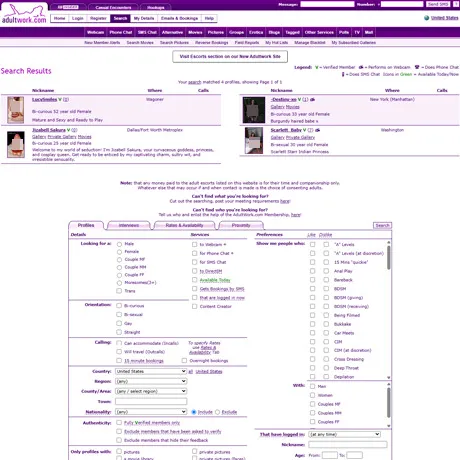Click the Message input field at top
Viewport: 460px width, 460px height.
click(327, 4)
